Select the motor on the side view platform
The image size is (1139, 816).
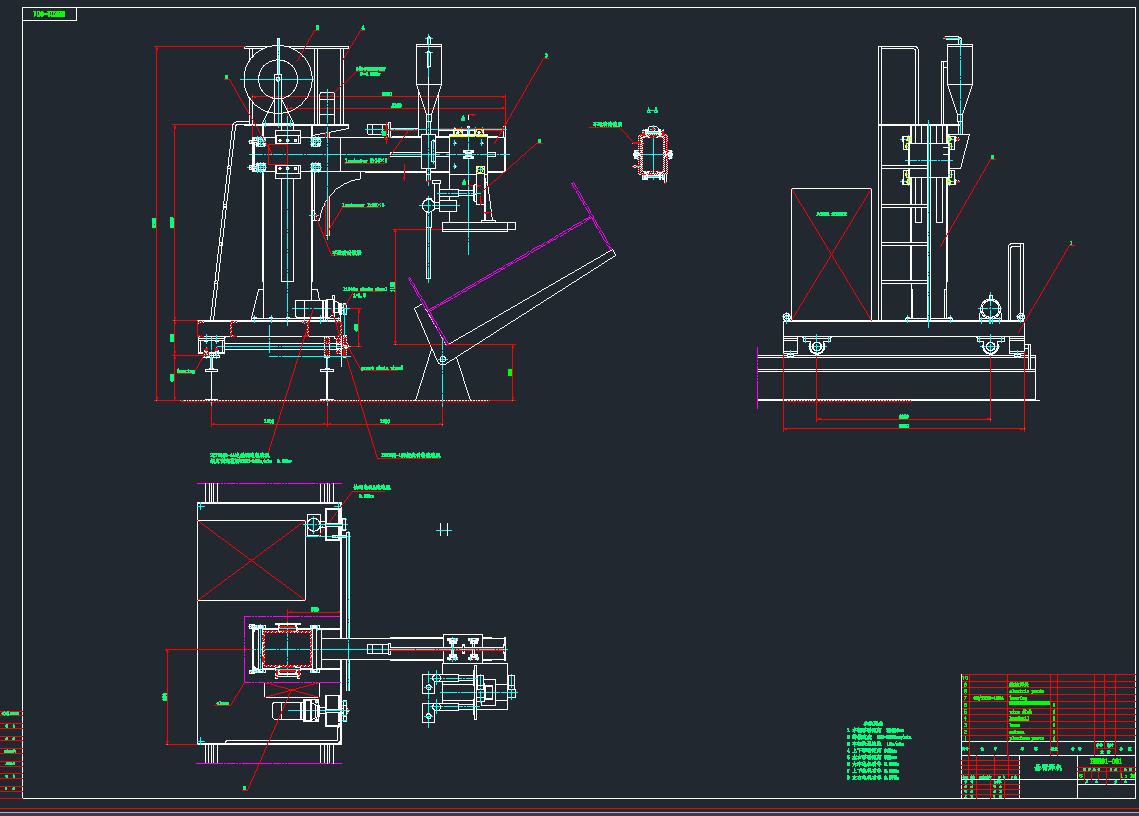click(x=992, y=307)
